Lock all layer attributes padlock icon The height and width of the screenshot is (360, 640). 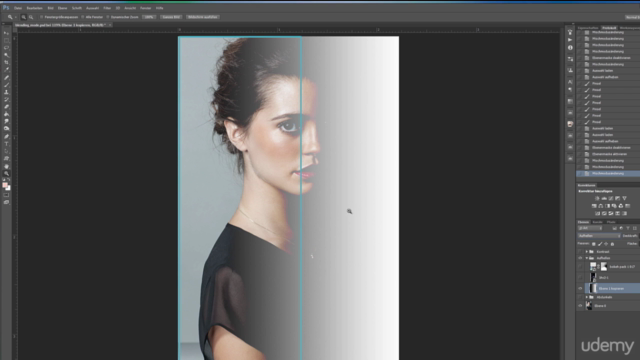pyautogui.click(x=612, y=244)
